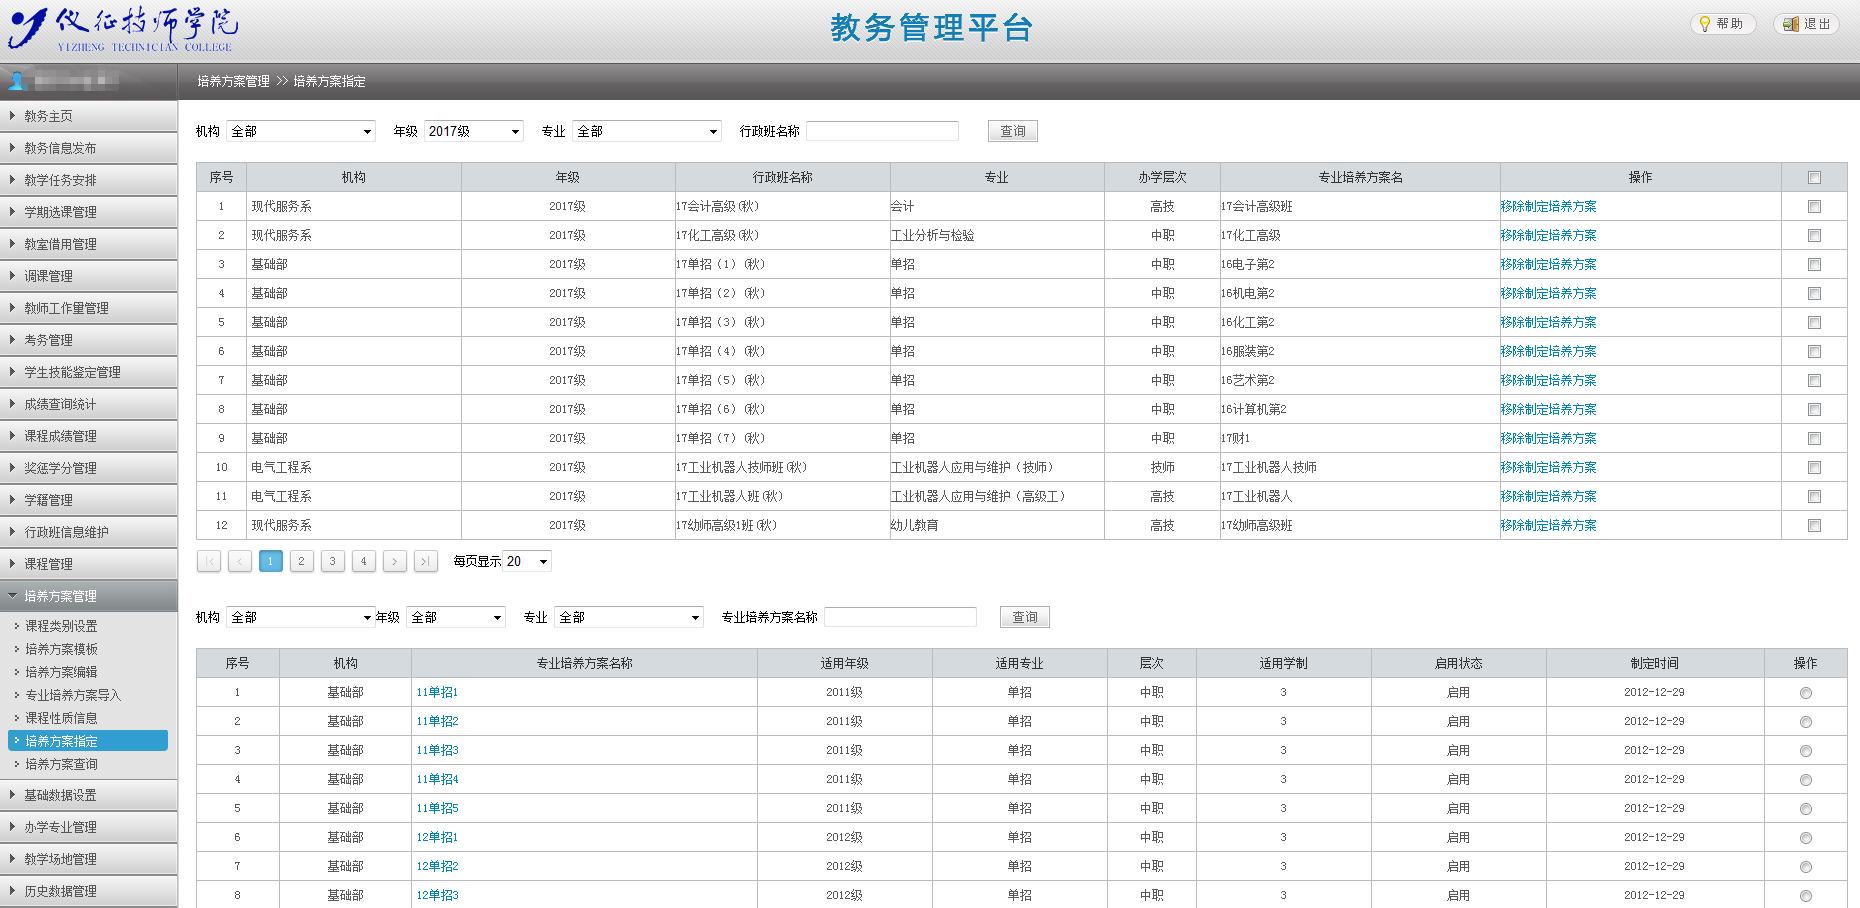Go to last page pagination arrow
This screenshot has height=908, width=1860.
pyautogui.click(x=426, y=561)
